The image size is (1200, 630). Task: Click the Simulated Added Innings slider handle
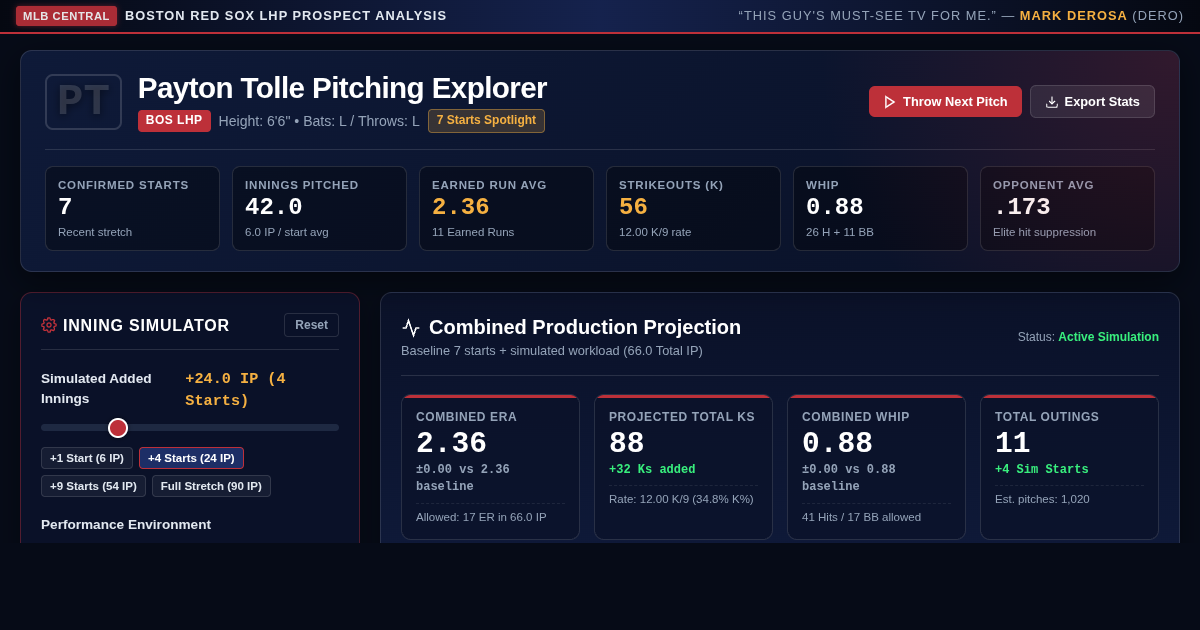click(118, 428)
